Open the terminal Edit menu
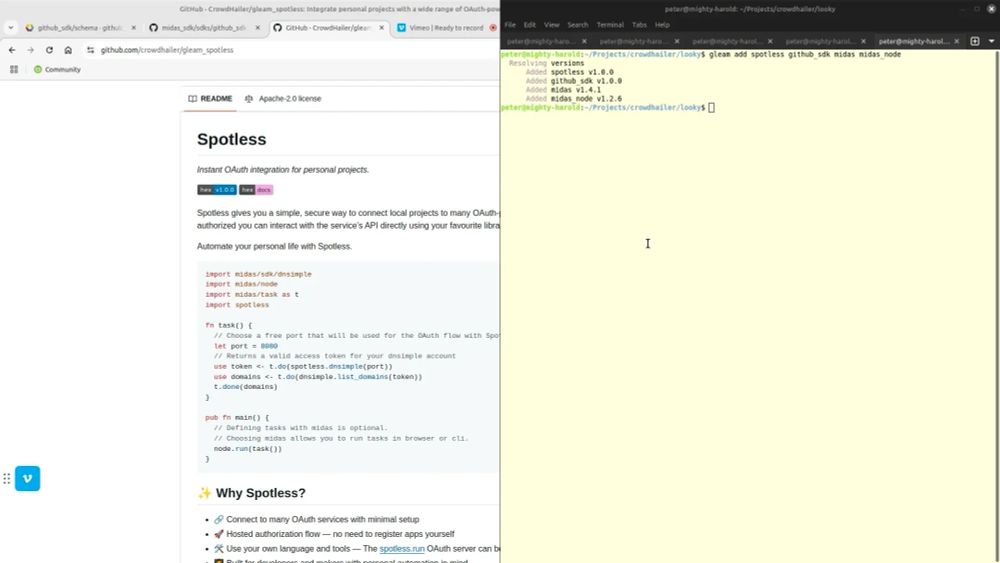 530,25
